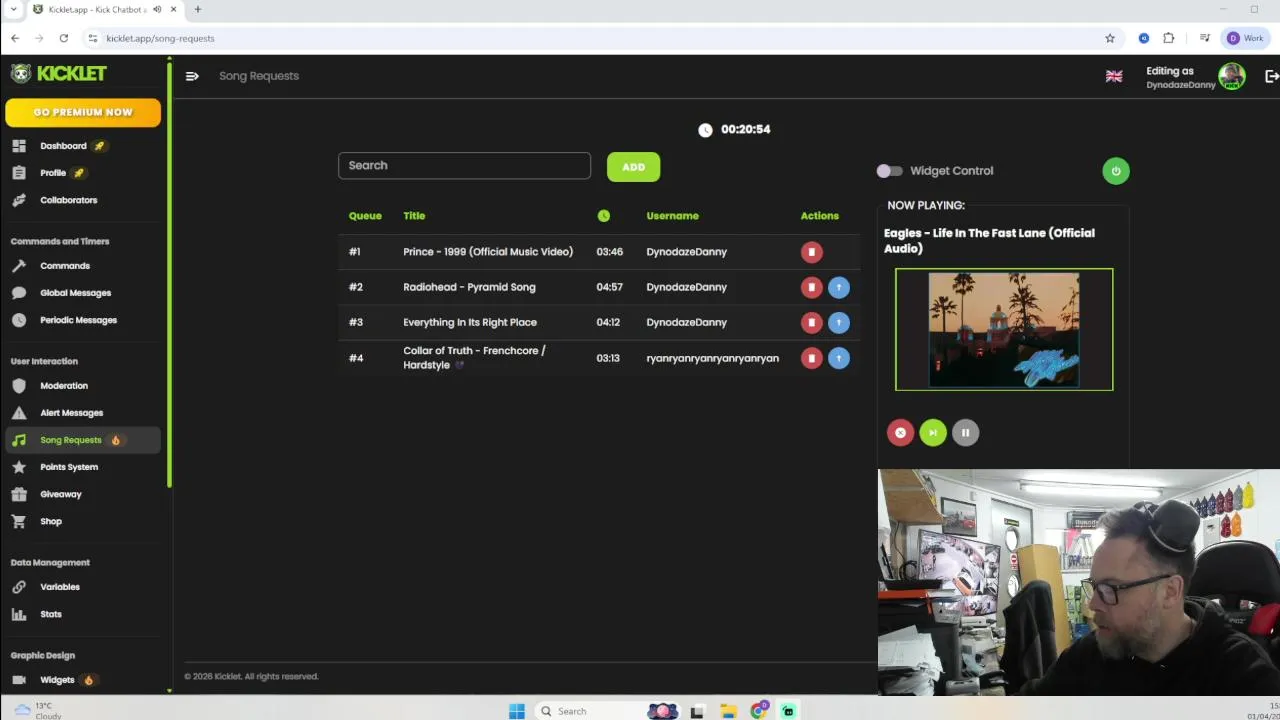Screen dimensions: 1280x720
Task: Click the Stats bar chart icon
Action: click(19, 614)
